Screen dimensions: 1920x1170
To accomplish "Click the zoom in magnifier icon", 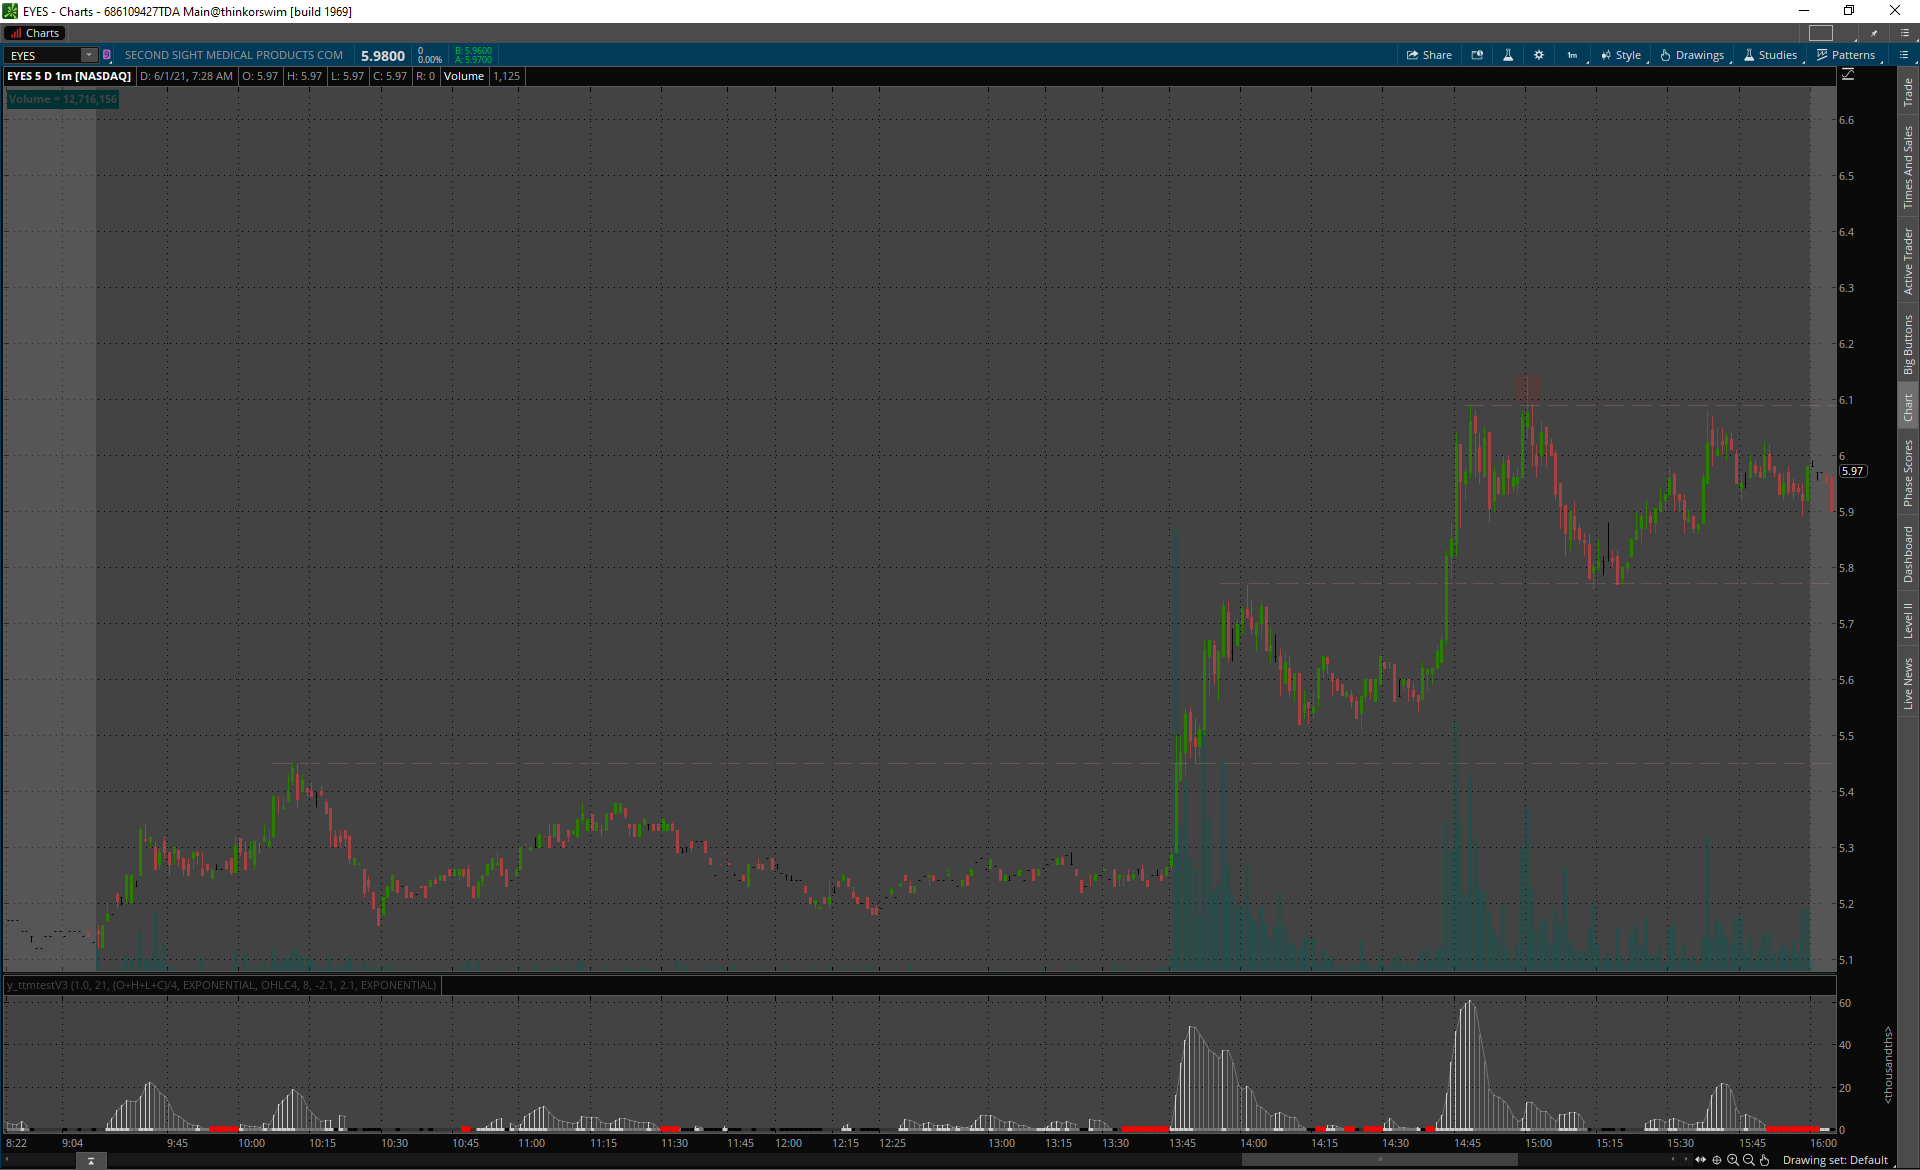I will [1733, 1160].
